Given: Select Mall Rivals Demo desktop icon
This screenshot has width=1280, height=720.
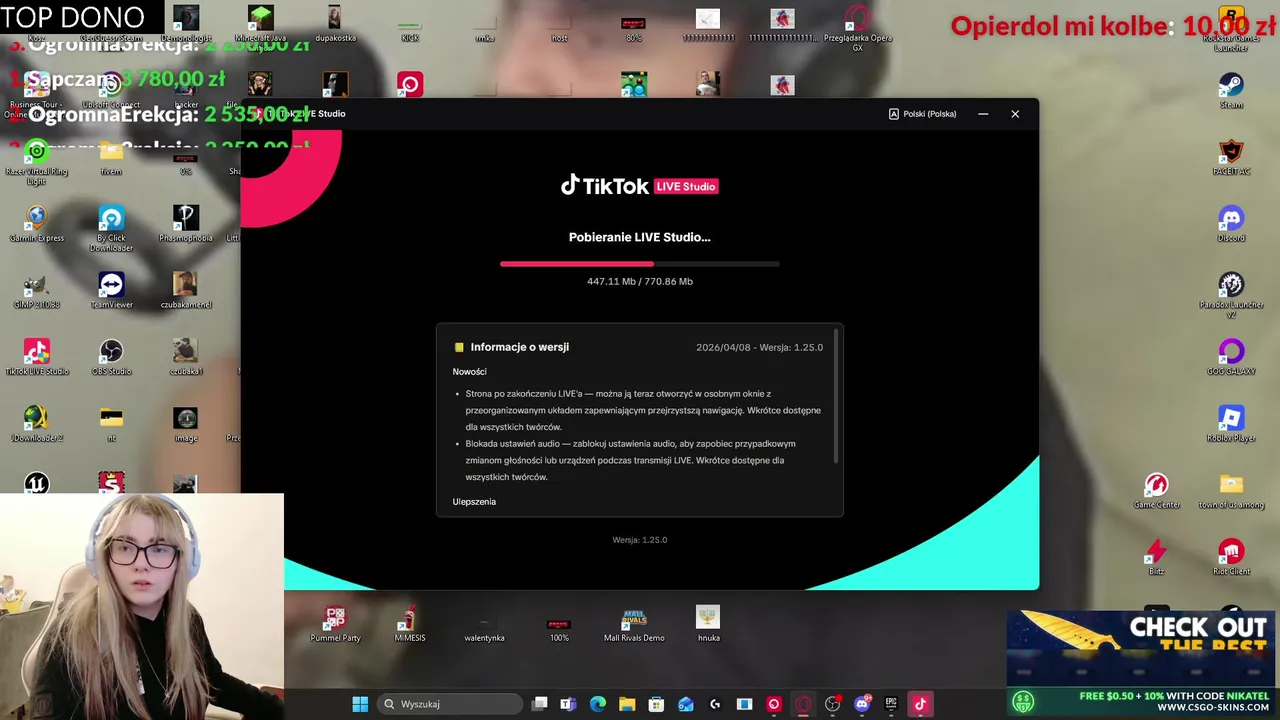Looking at the screenshot, I should 633,624.
